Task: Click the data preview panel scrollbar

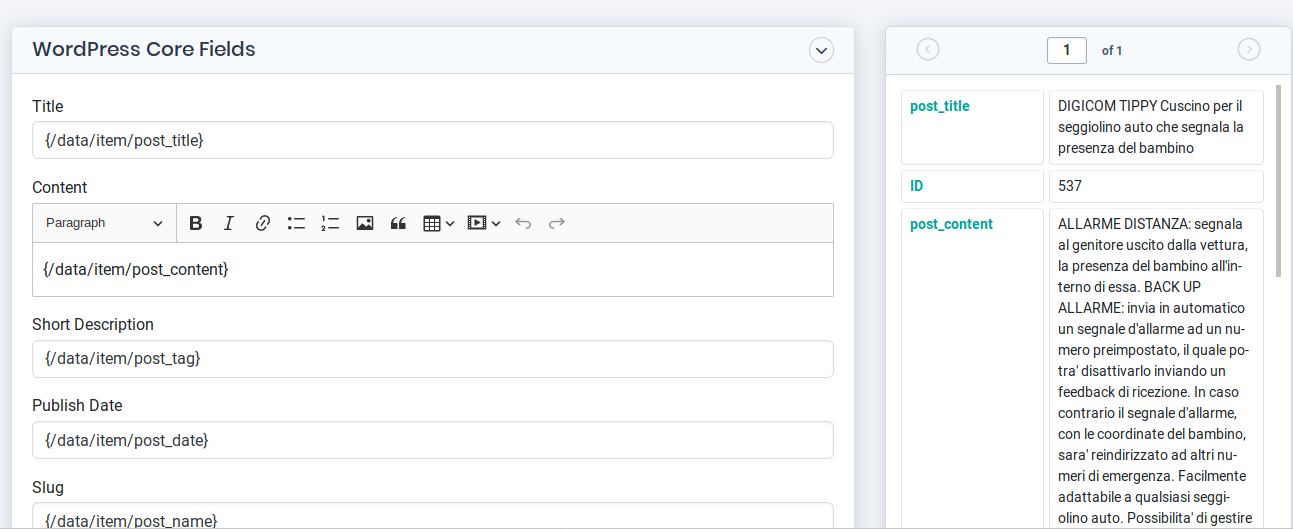Action: (1278, 180)
